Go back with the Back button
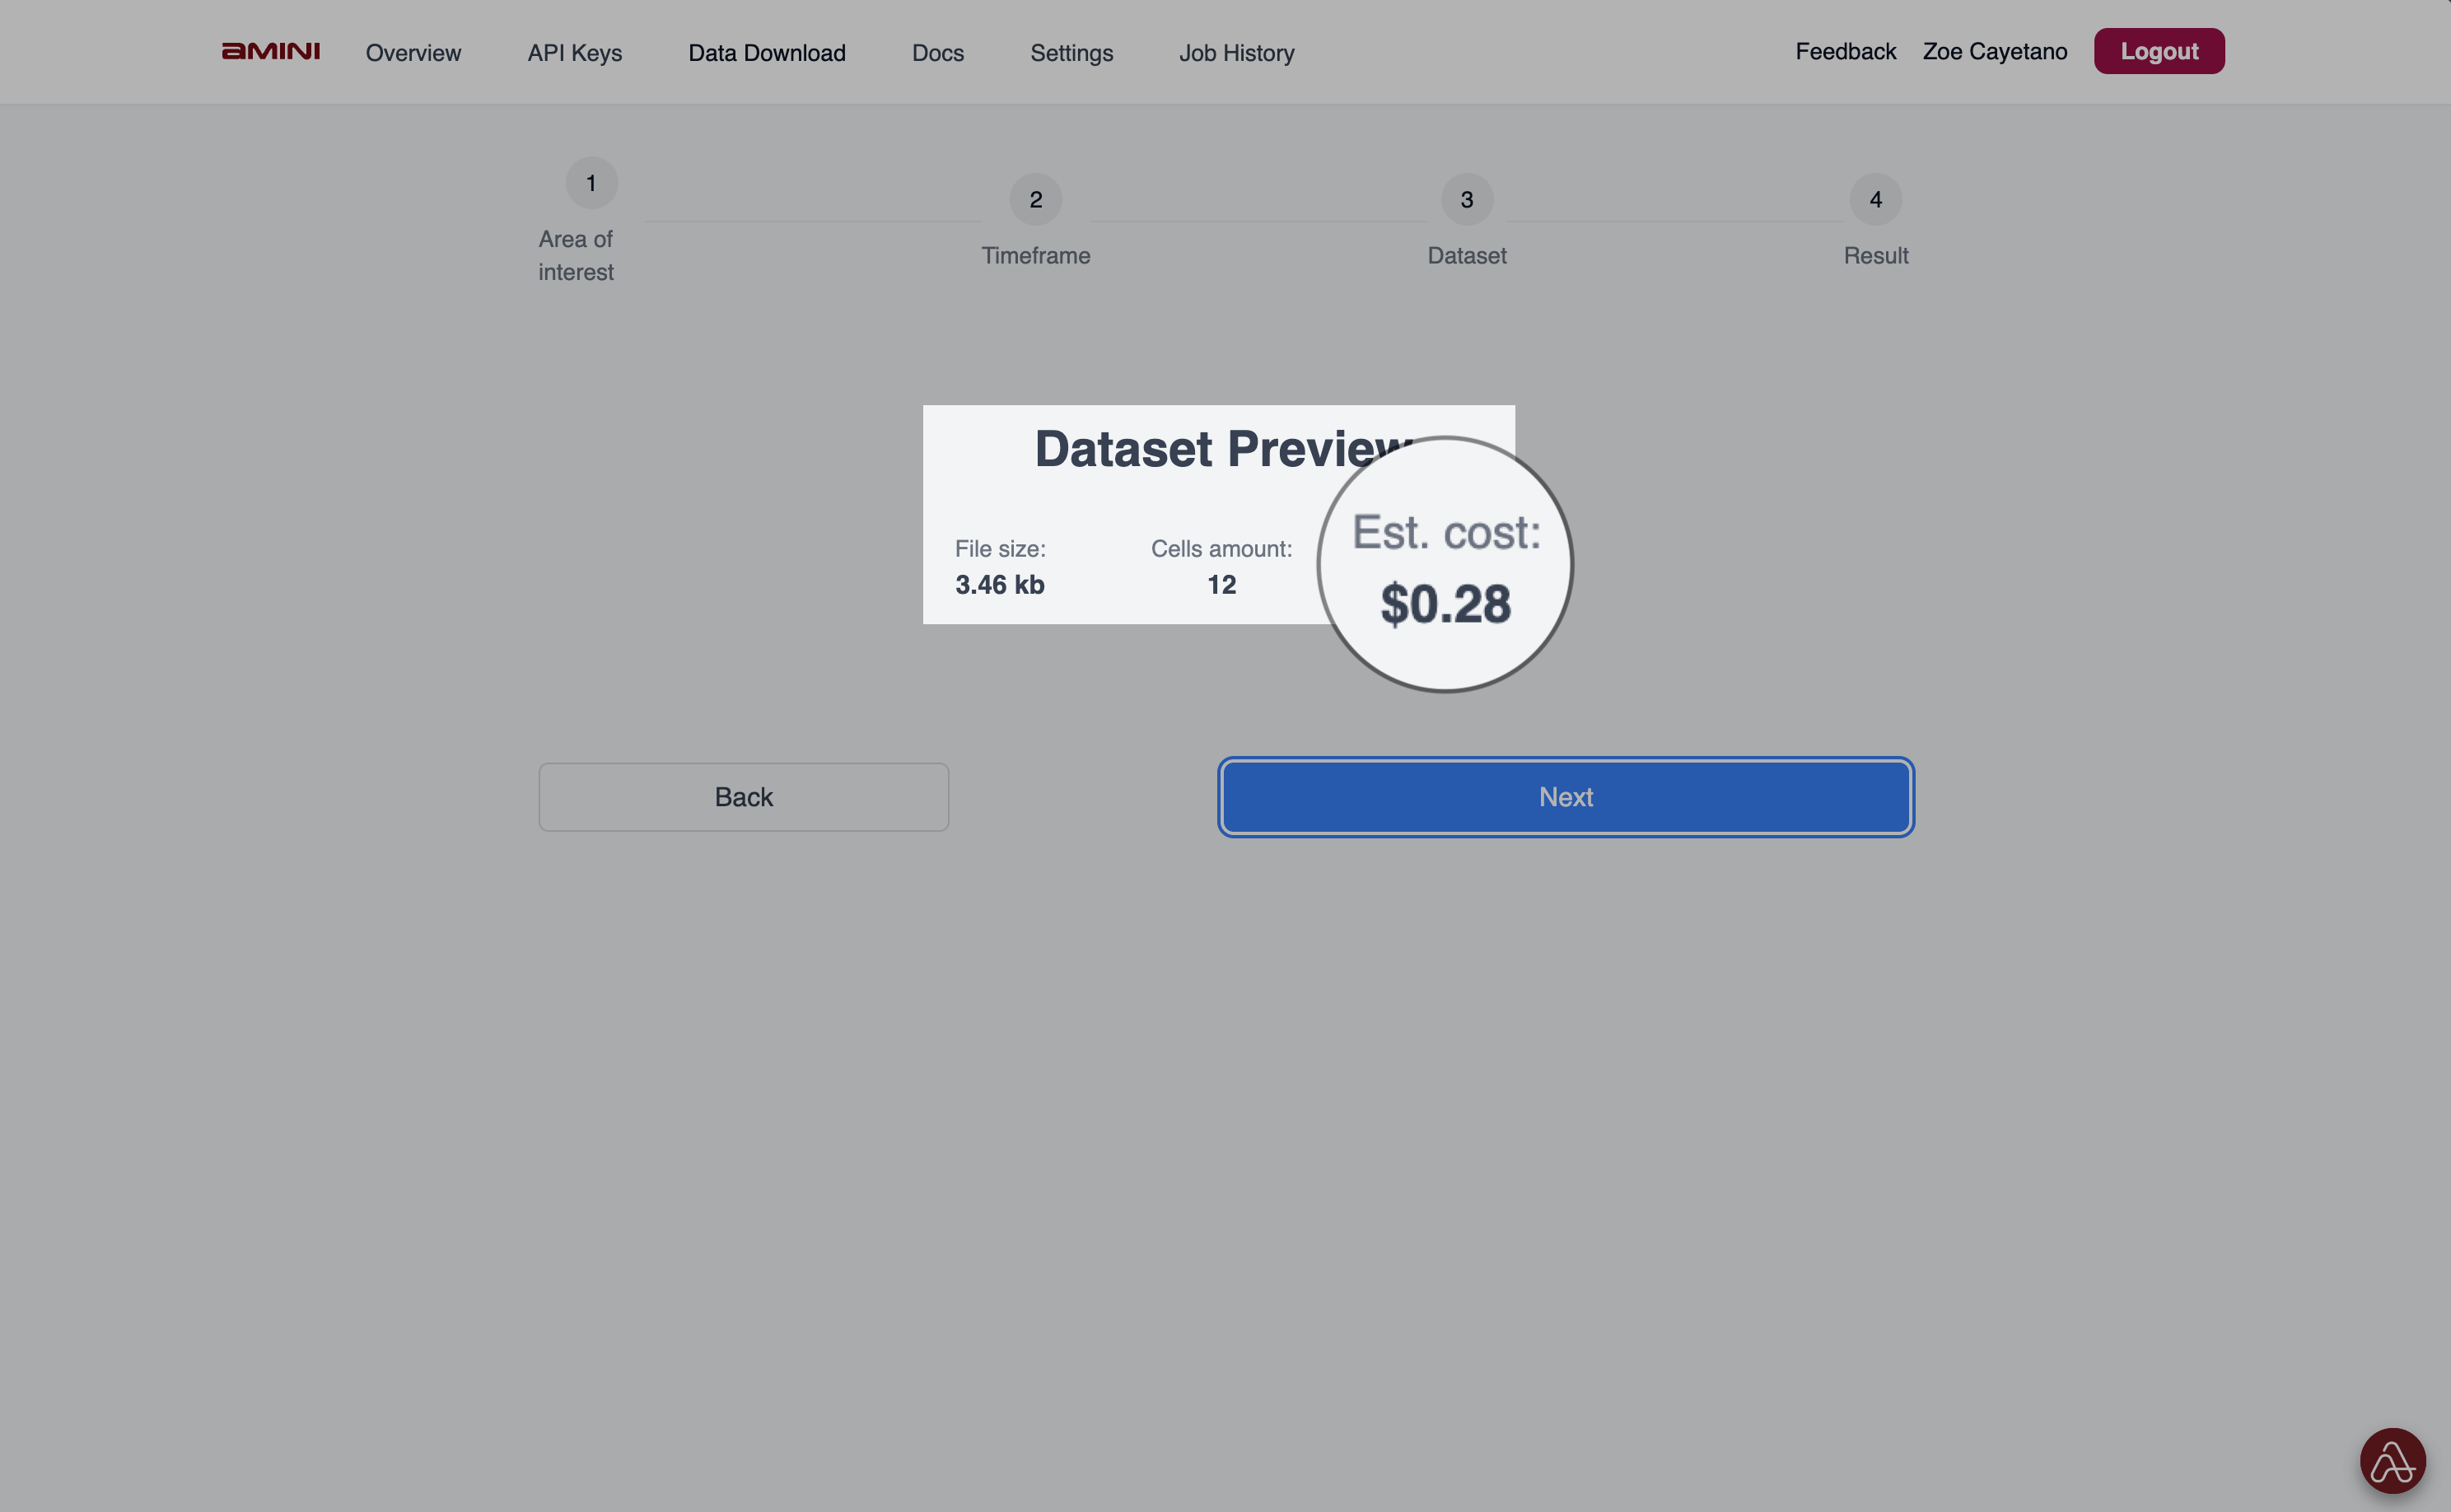The height and width of the screenshot is (1512, 2451). click(743, 797)
